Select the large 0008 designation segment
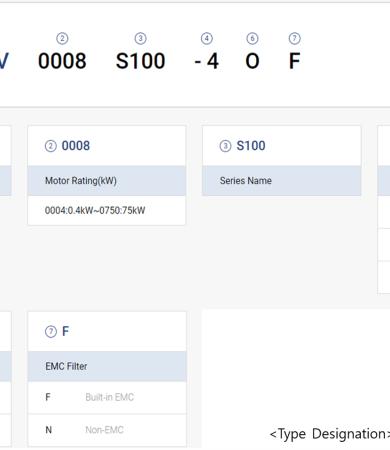390x450 pixels. coord(62,61)
